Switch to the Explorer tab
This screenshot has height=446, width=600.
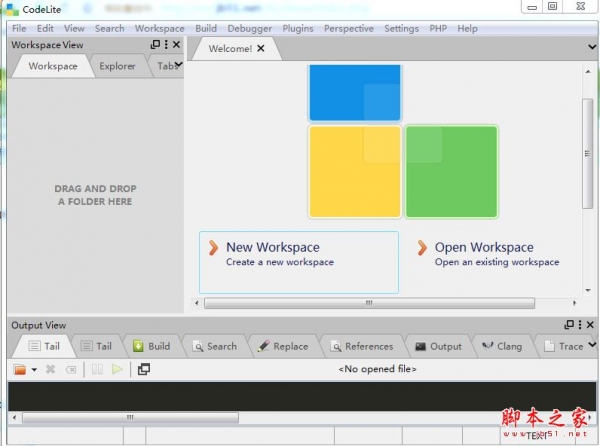[117, 66]
